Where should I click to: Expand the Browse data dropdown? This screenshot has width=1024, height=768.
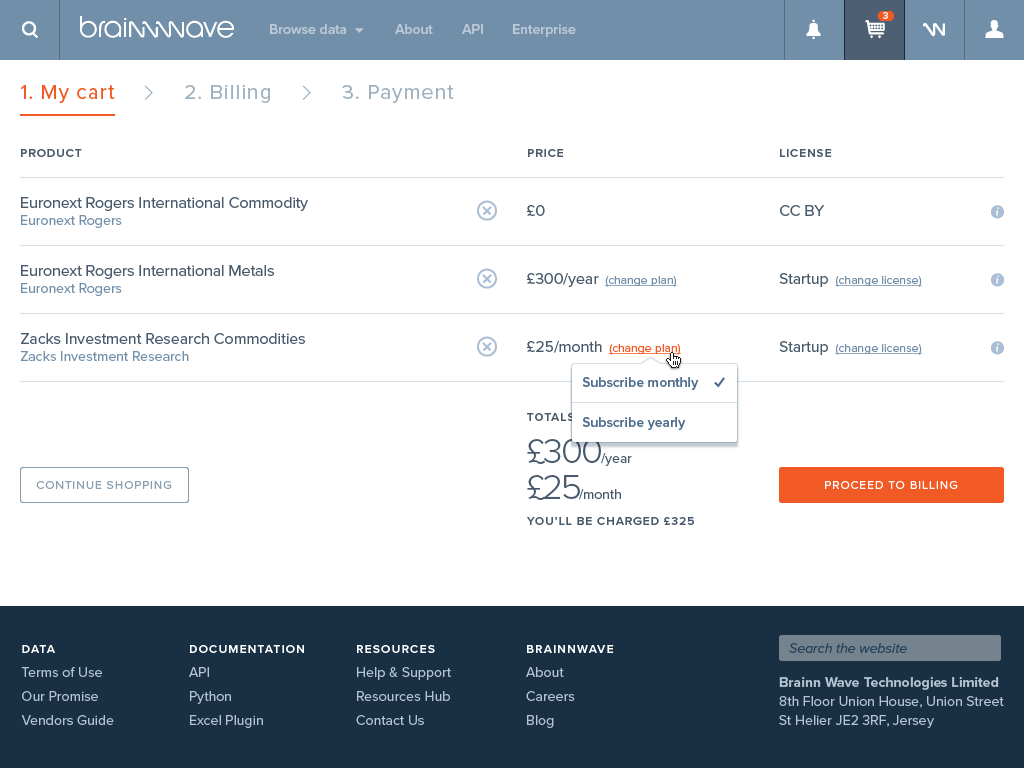[x=316, y=29]
